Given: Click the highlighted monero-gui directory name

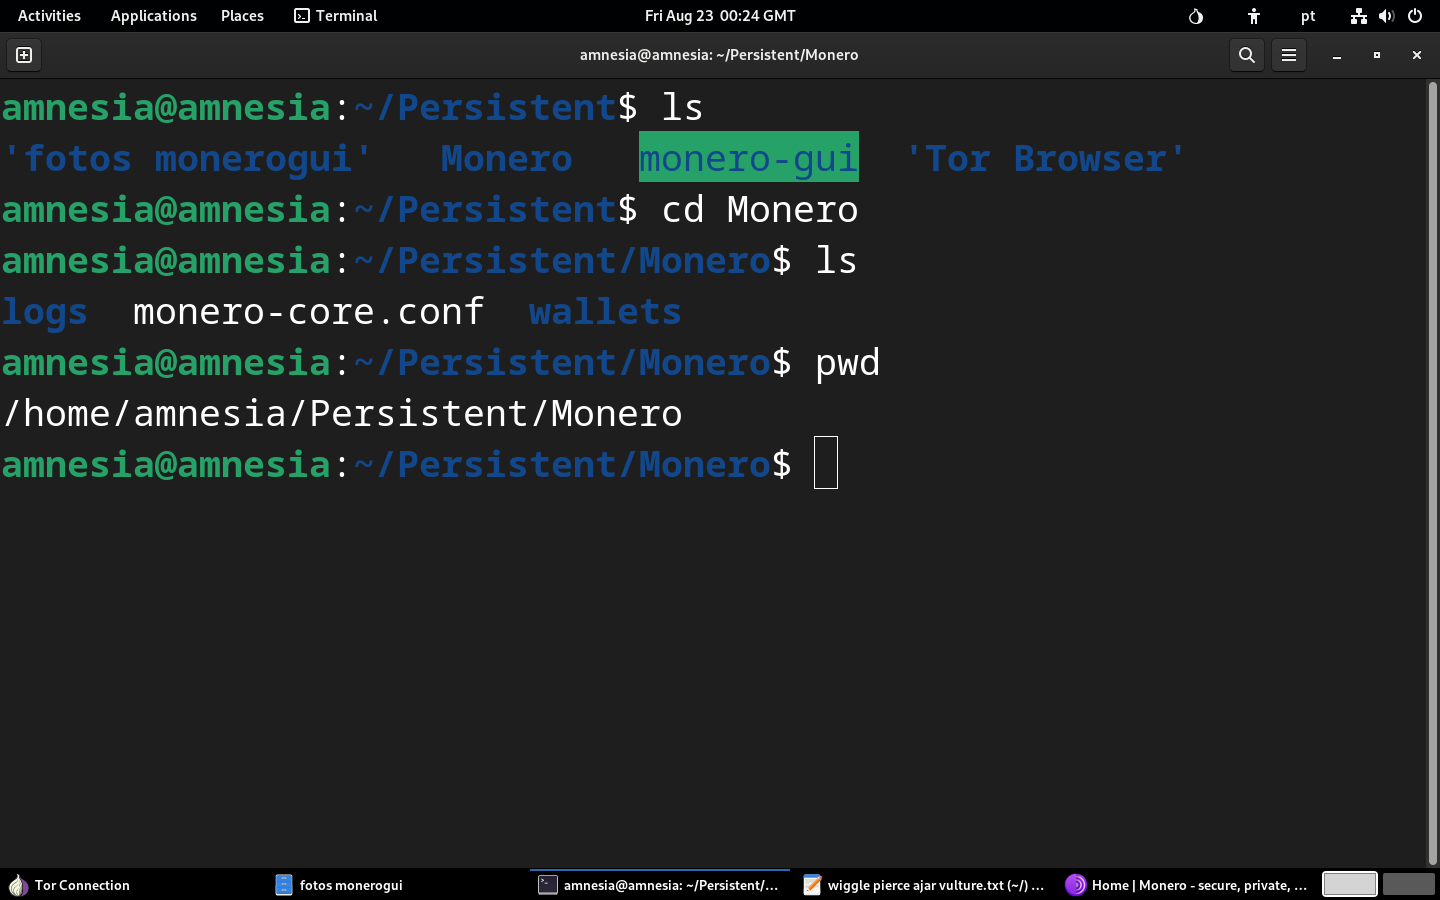Looking at the screenshot, I should click(x=749, y=158).
